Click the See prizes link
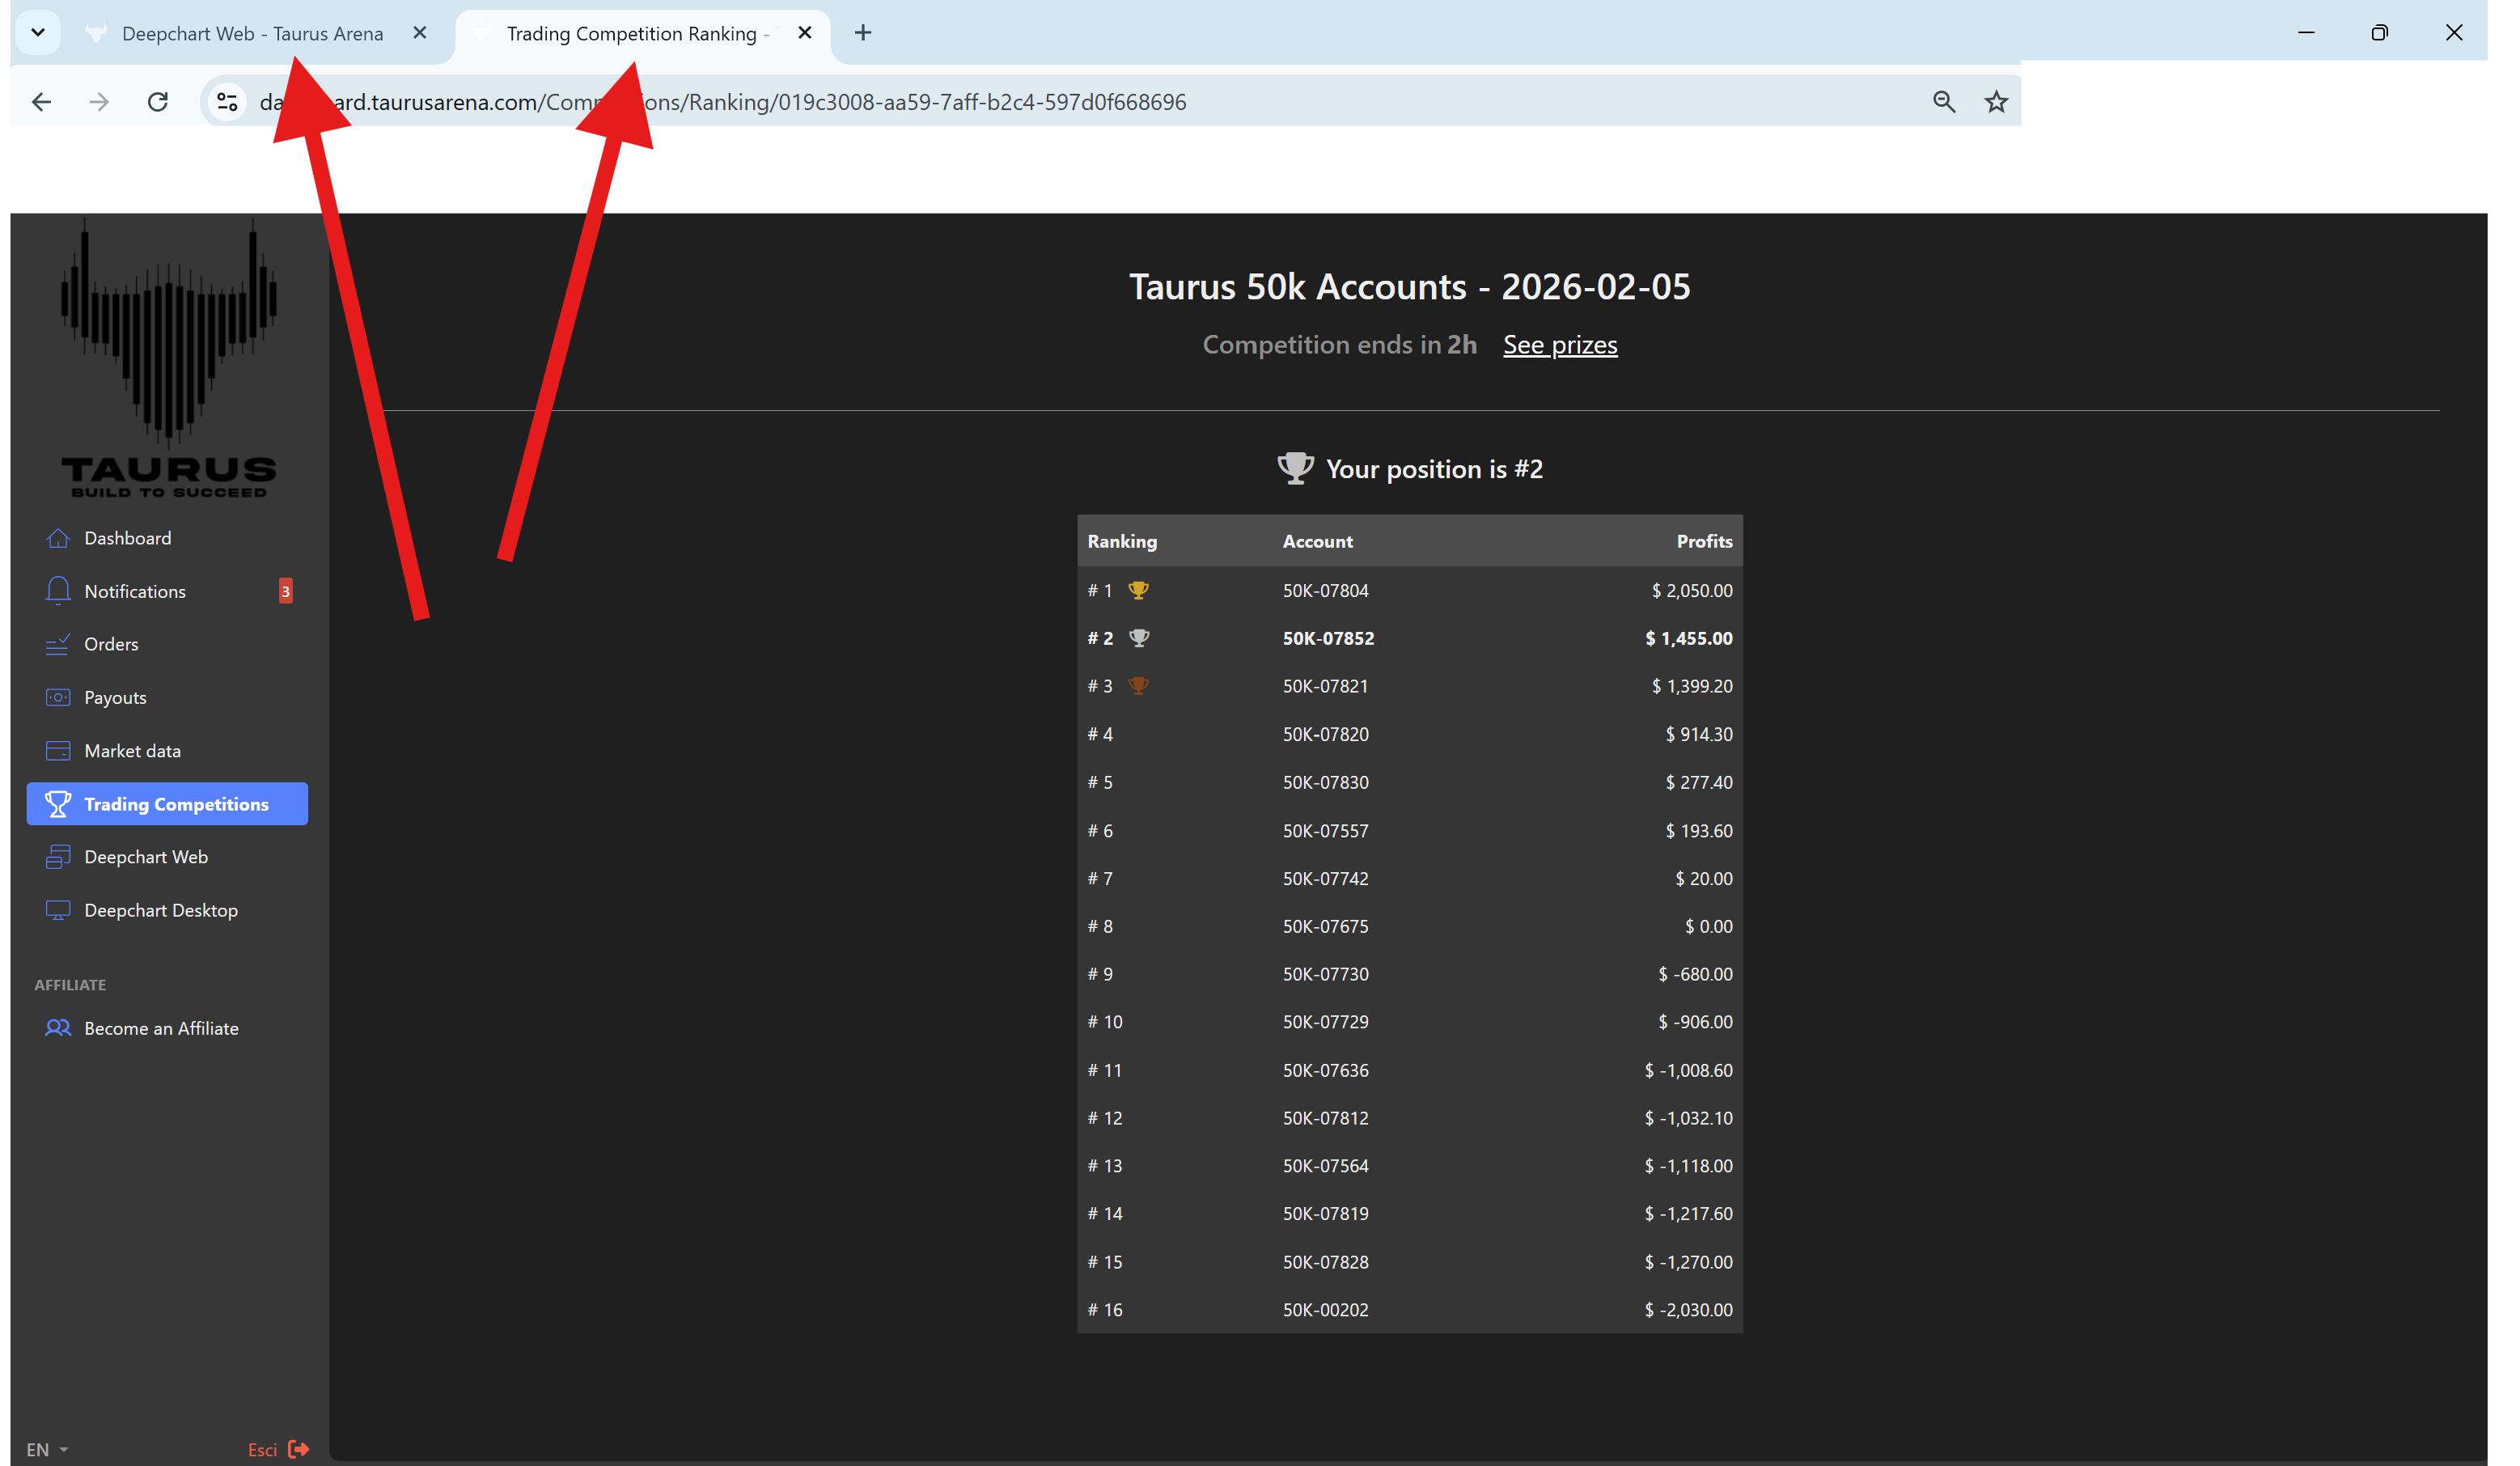Image resolution: width=2520 pixels, height=1466 pixels. click(x=1559, y=345)
